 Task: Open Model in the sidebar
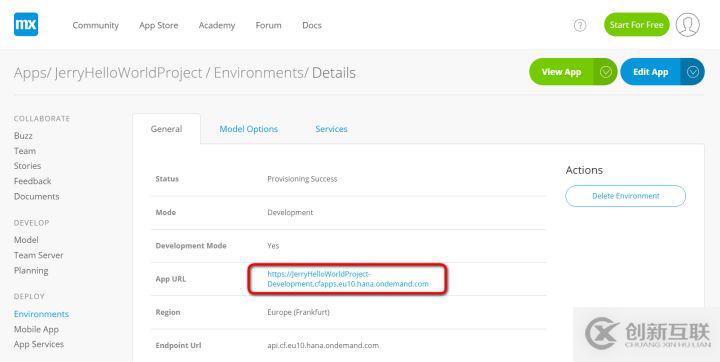coord(26,240)
